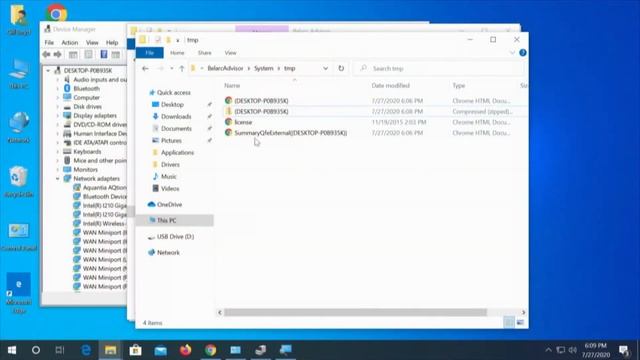Click the Back arrow in File Explorer
The height and width of the screenshot is (360, 640).
point(145,68)
